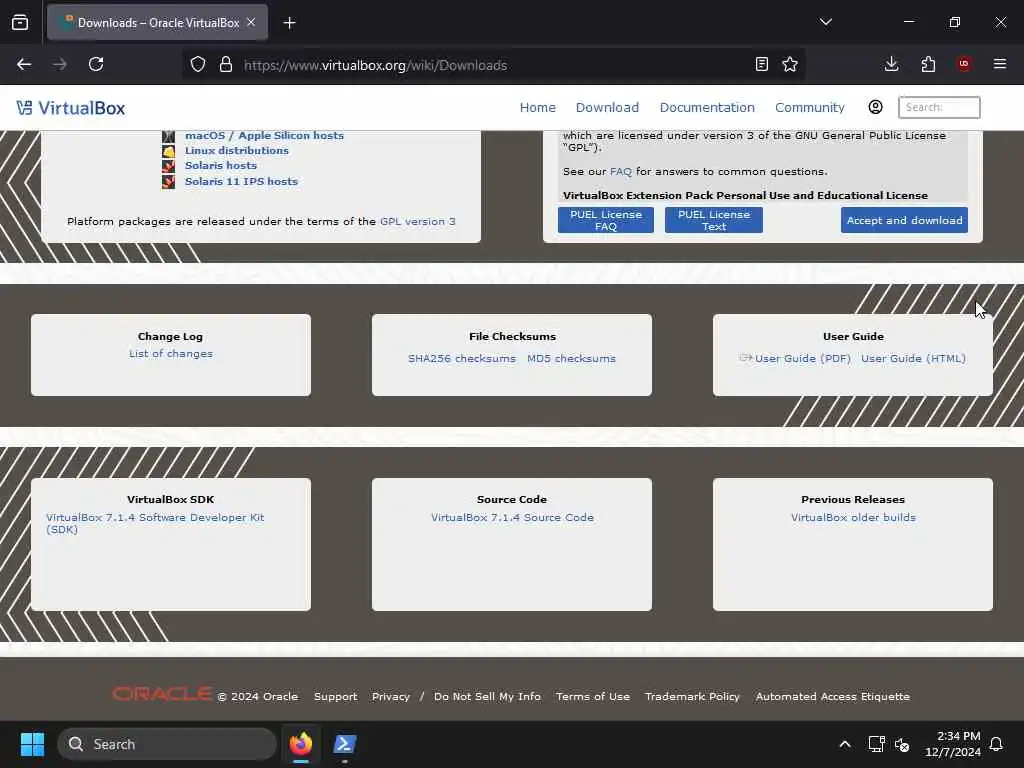Select the address bar URL field
1024x768 pixels.
coord(493,65)
